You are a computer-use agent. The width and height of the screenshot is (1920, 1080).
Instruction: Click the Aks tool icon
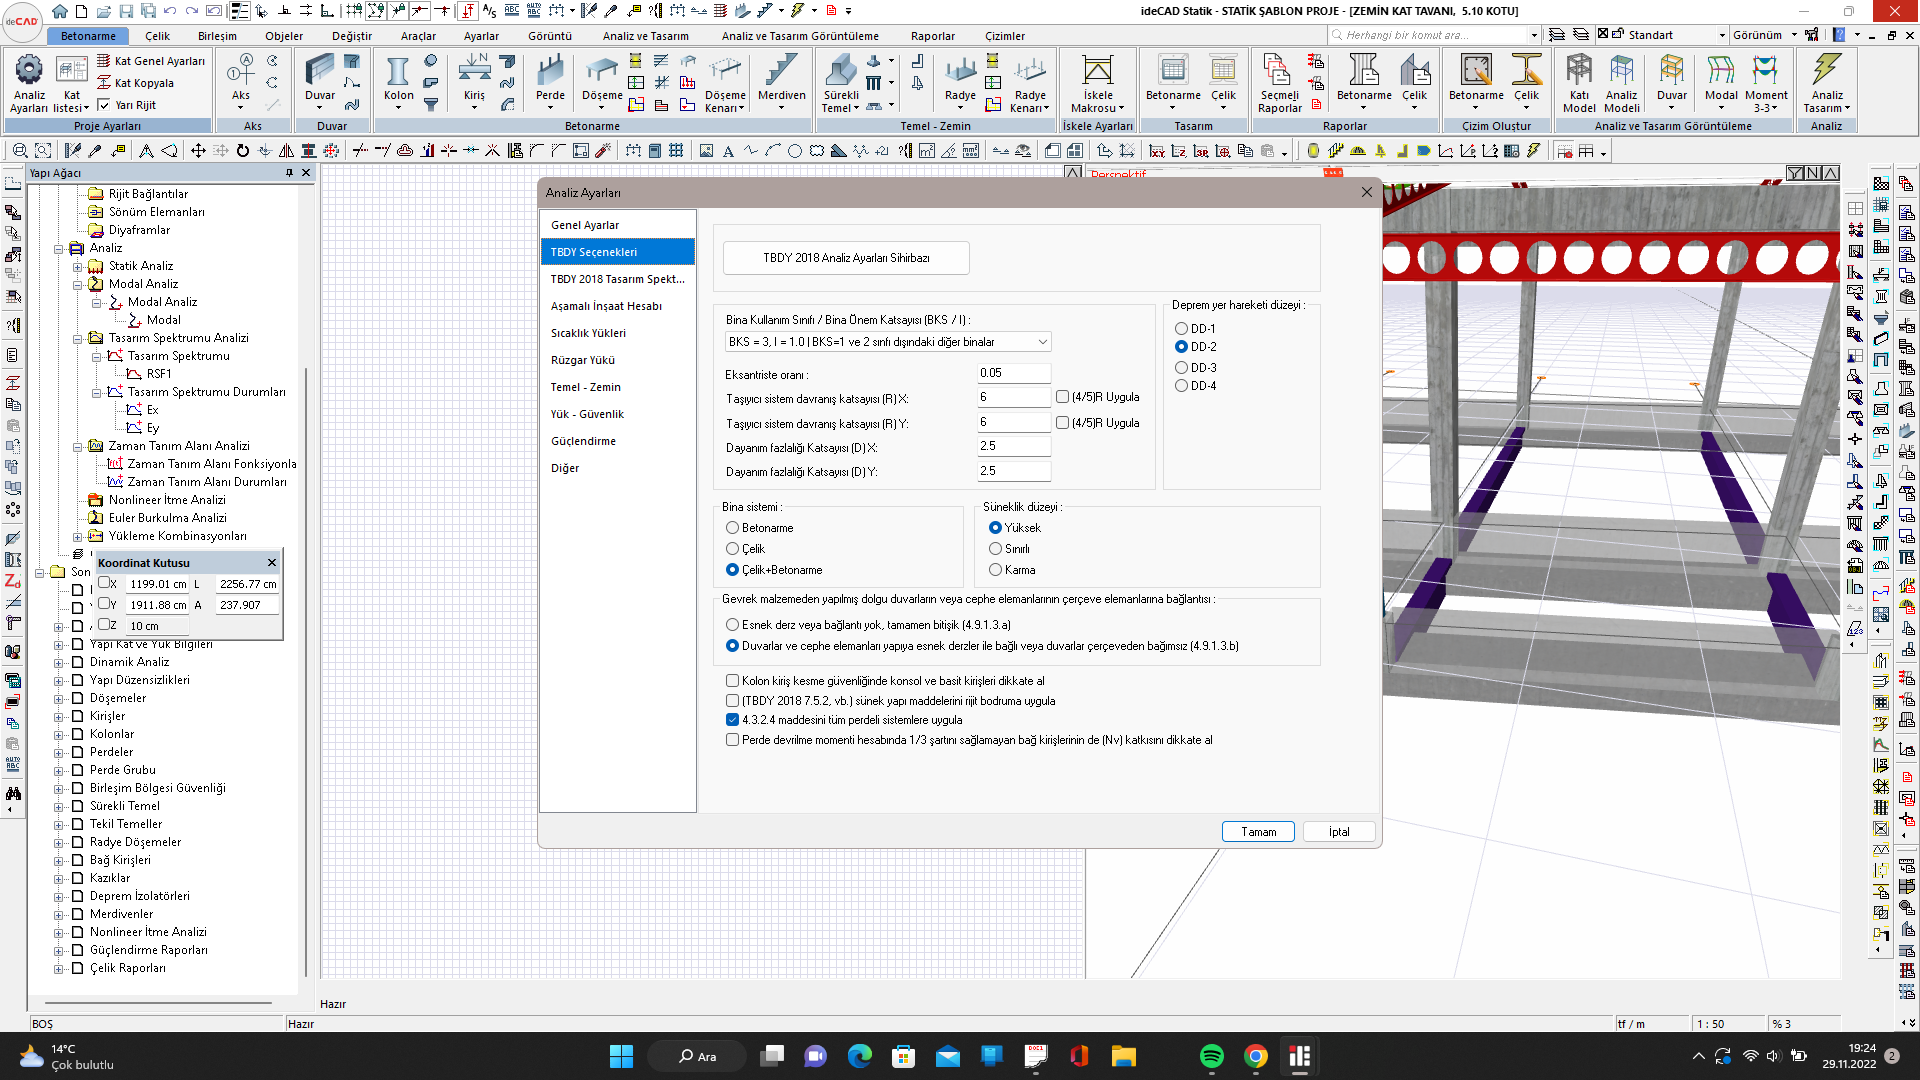point(241,80)
